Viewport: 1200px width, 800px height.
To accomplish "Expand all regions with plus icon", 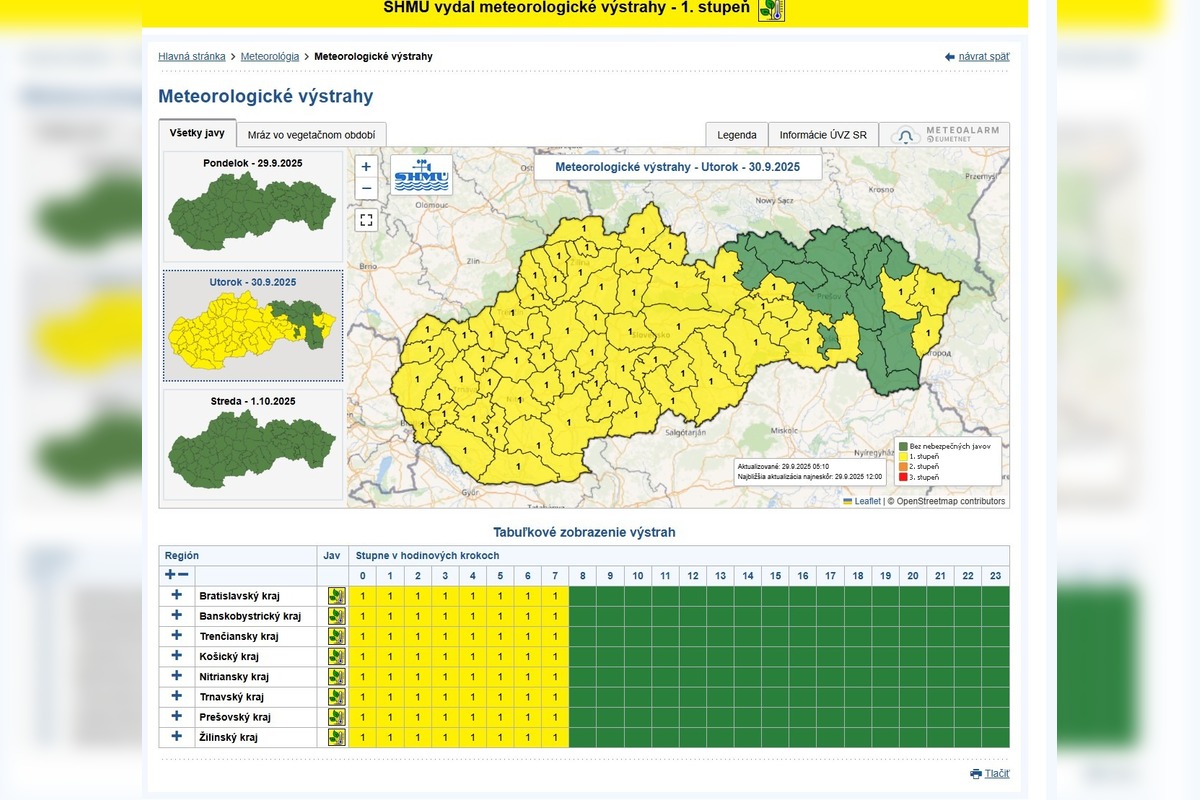I will click(170, 575).
